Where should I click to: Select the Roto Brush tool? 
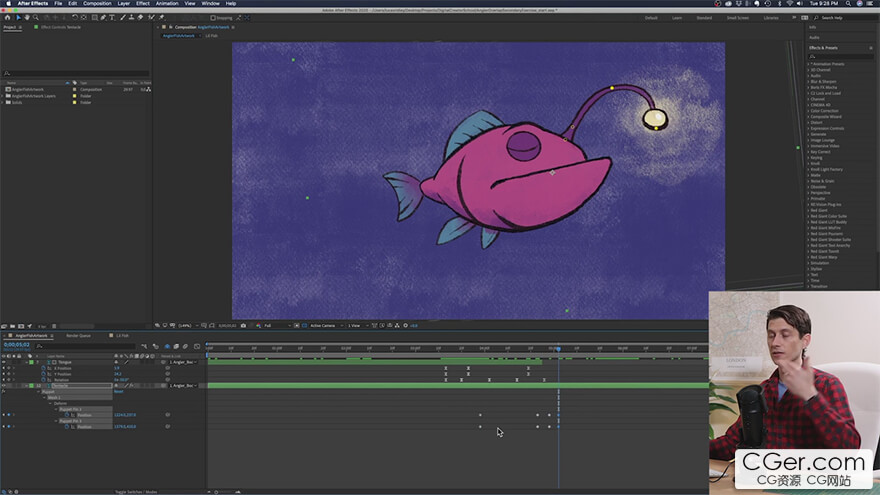(150, 17)
